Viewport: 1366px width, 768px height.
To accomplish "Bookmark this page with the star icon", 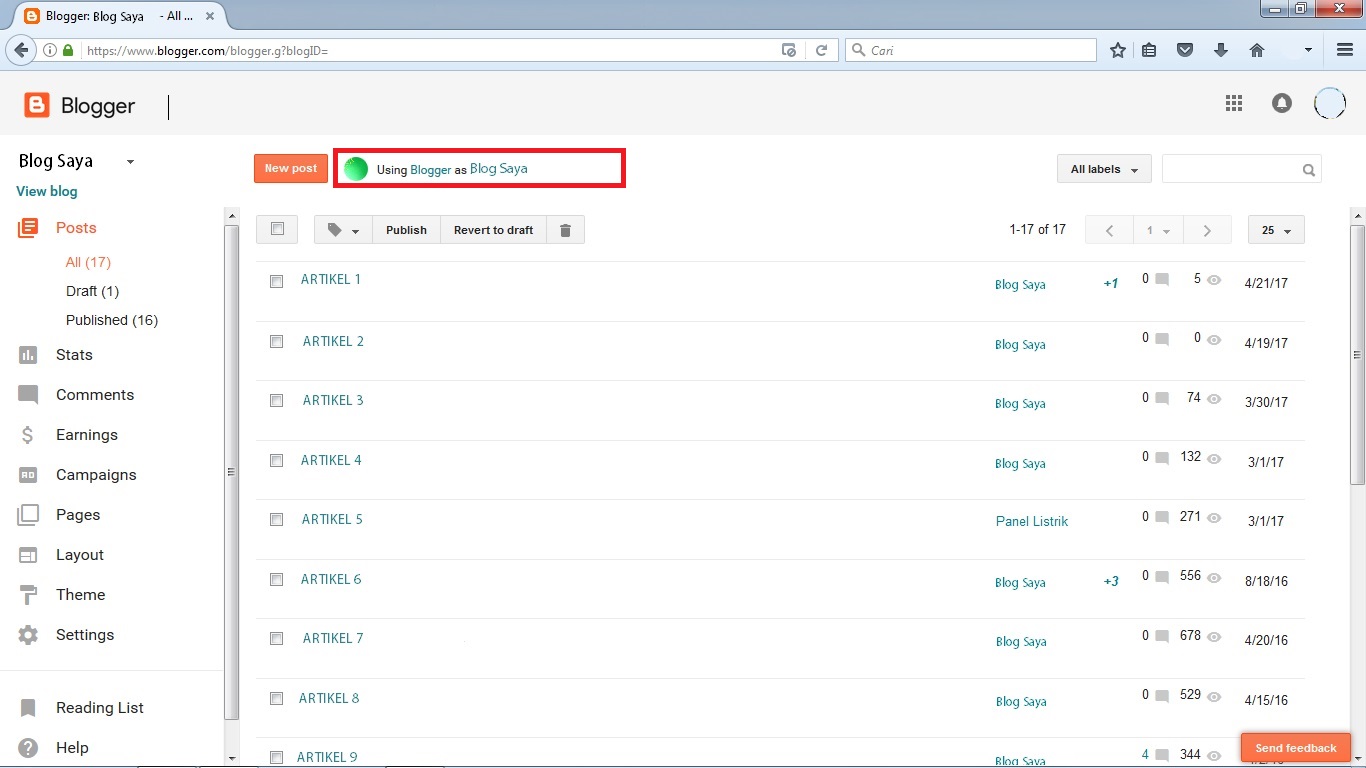I will pyautogui.click(x=1118, y=50).
